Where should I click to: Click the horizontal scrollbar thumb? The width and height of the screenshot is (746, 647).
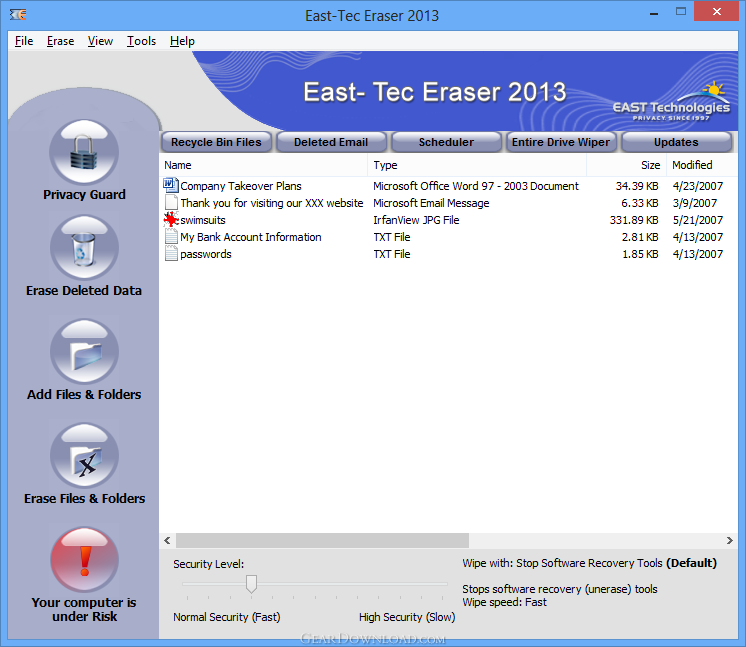coord(322,540)
